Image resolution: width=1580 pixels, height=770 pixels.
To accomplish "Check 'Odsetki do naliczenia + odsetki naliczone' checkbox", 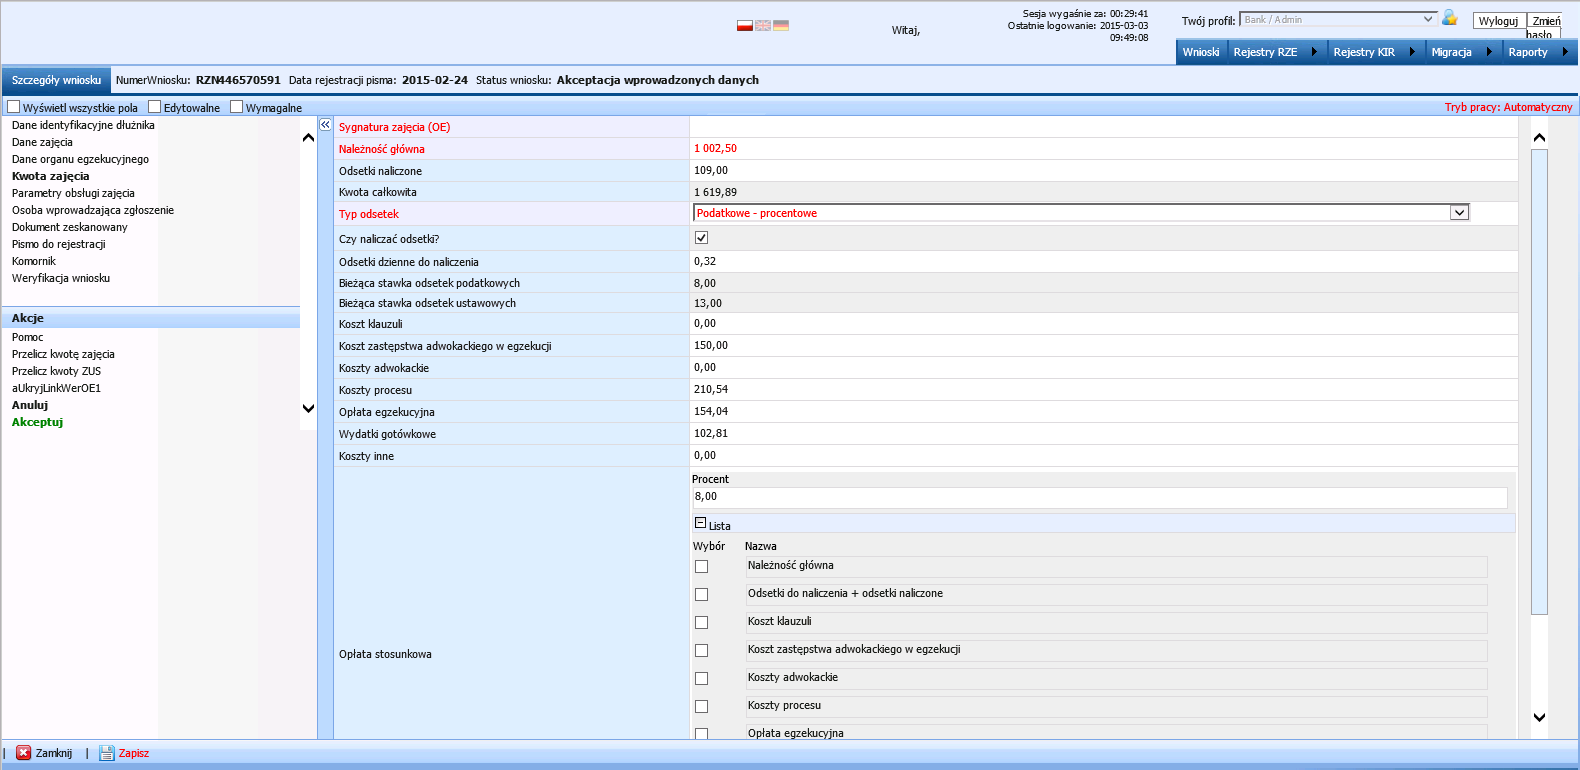I will point(701,594).
